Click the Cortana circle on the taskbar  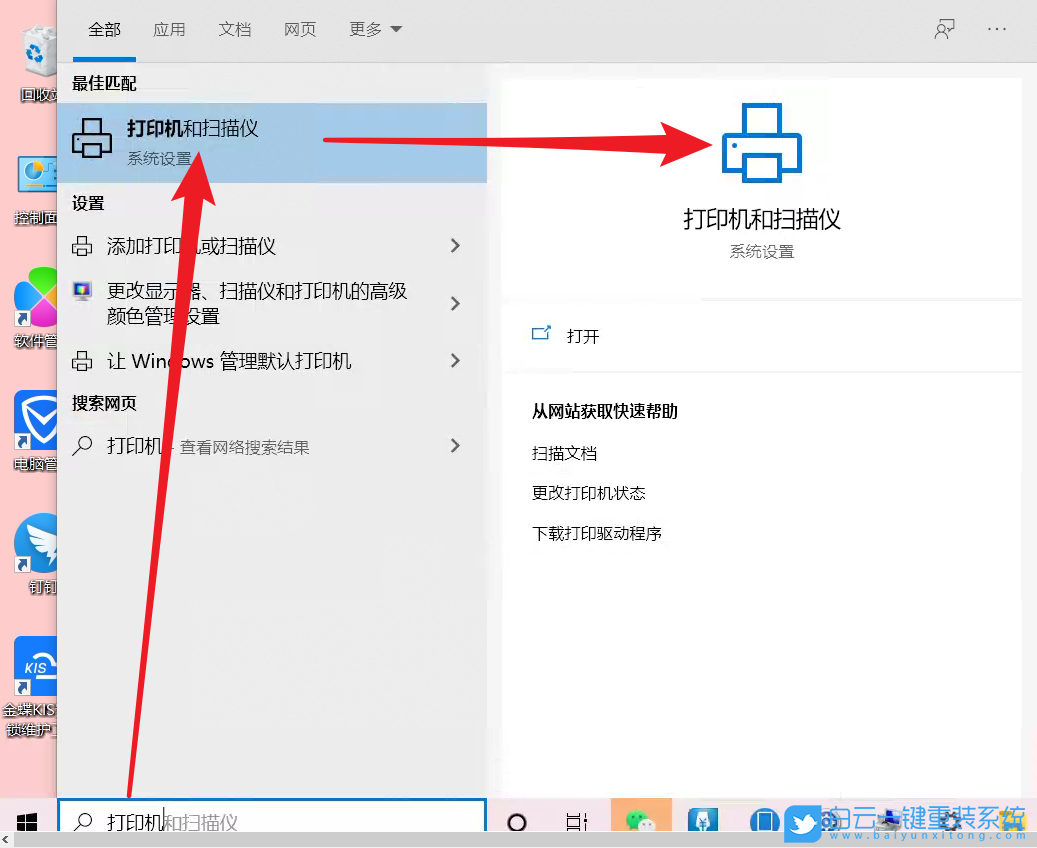point(517,822)
